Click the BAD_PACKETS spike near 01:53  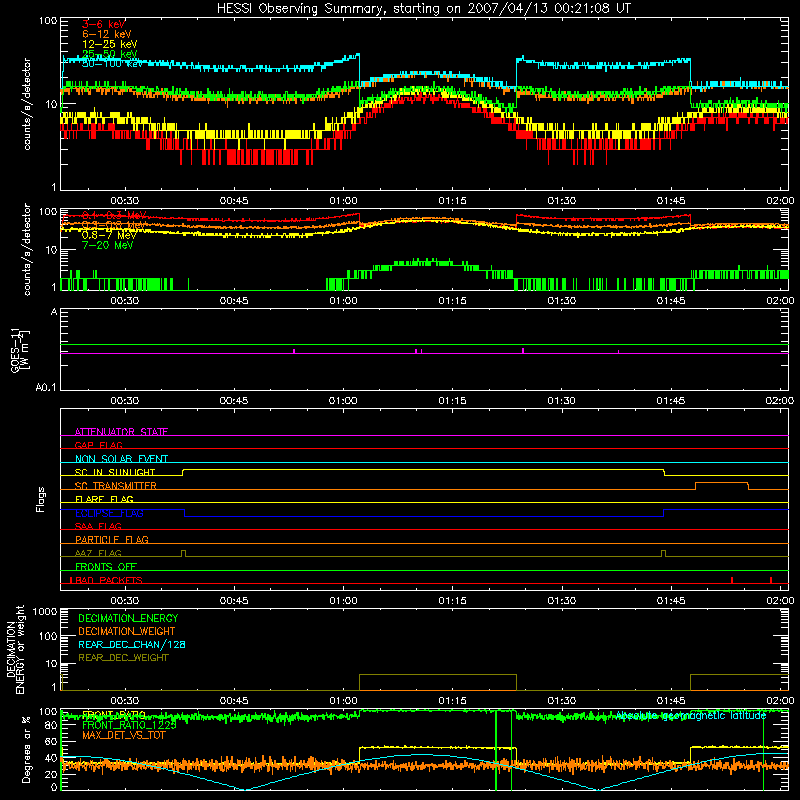tap(732, 580)
